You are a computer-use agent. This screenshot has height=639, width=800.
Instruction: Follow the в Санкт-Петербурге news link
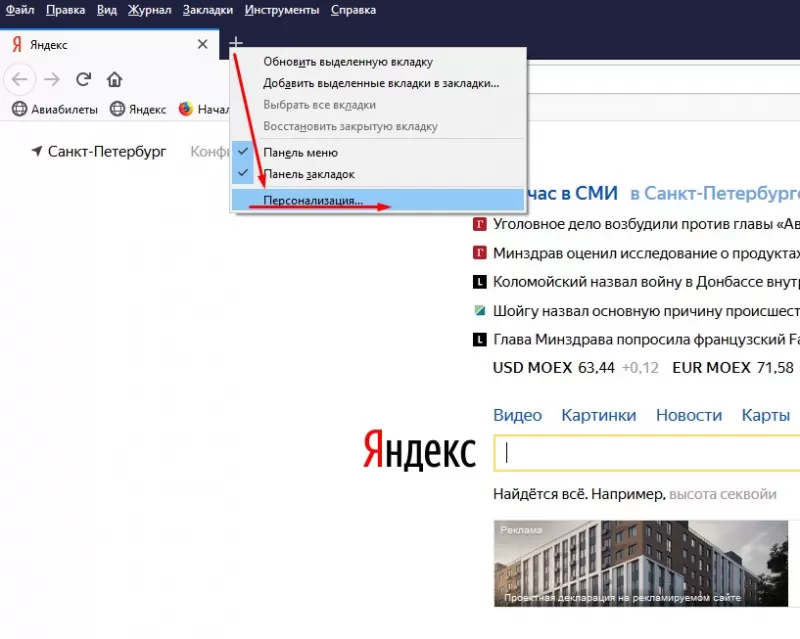click(x=722, y=192)
